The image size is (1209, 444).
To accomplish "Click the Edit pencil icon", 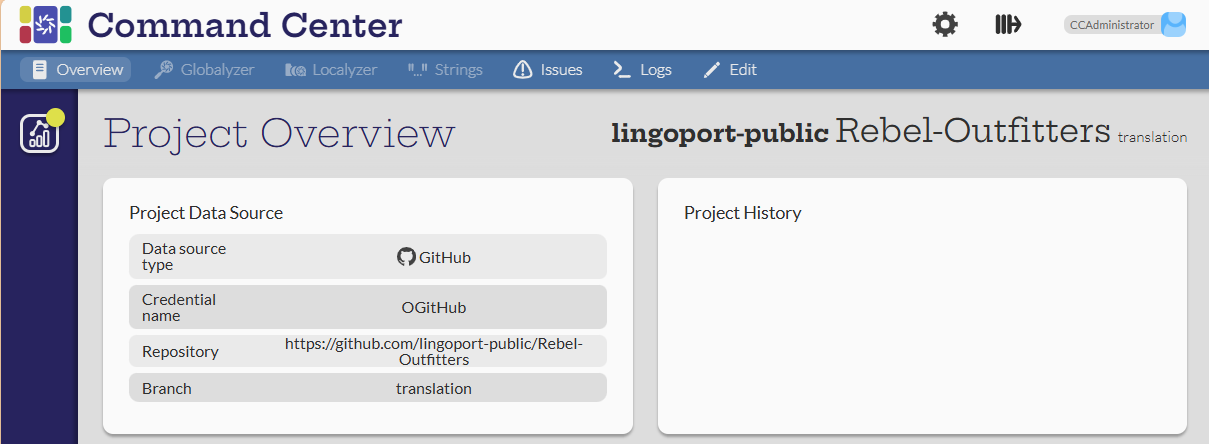I will coord(712,70).
